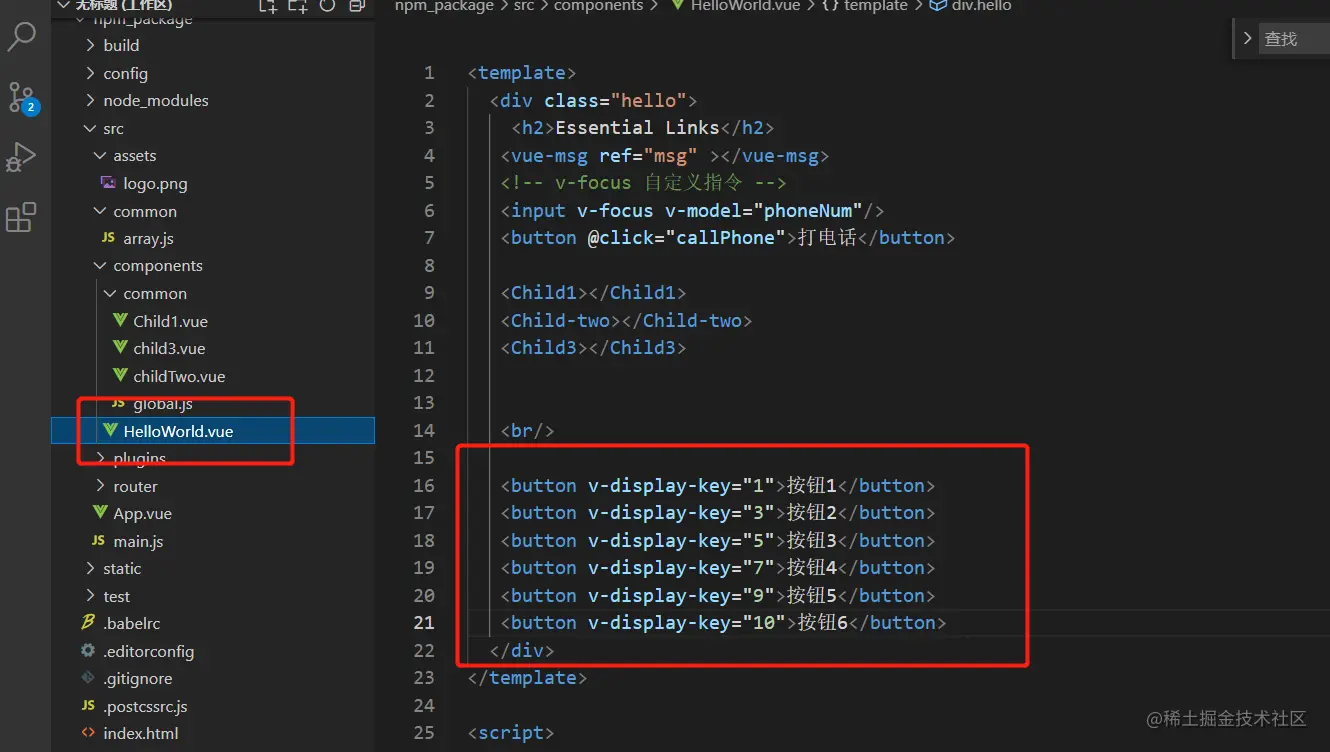1330x752 pixels.
Task: Open the Run and Debug view
Action: coord(21,157)
